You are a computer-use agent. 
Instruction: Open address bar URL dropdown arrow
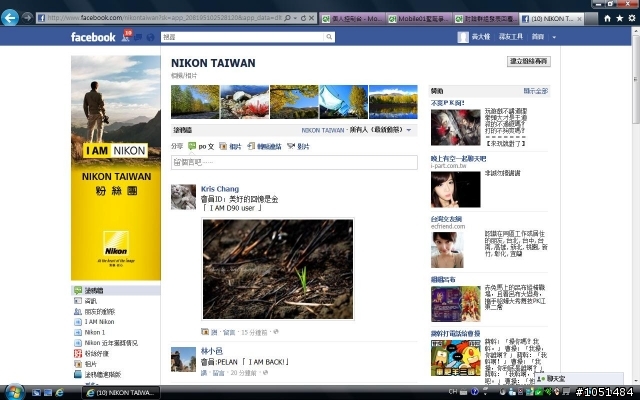295,18
